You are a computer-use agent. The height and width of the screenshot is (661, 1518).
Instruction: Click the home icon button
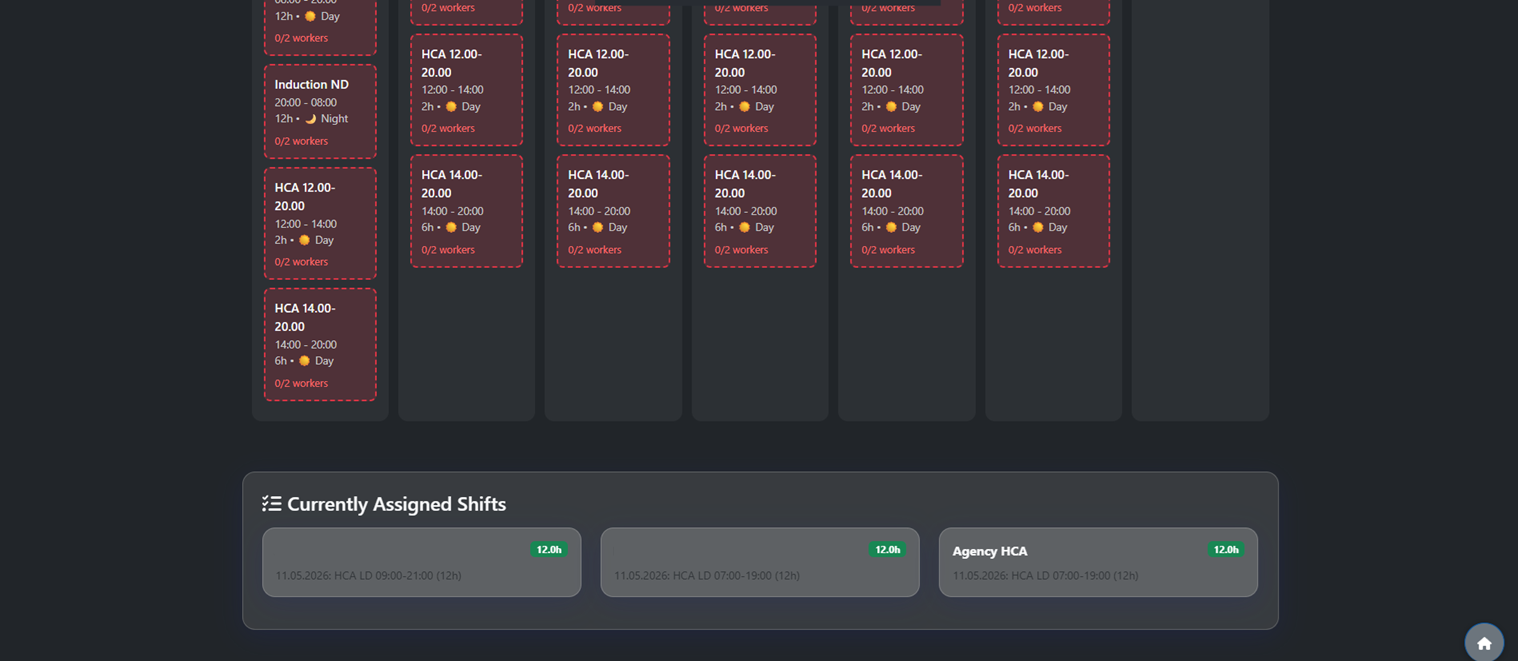tap(1483, 643)
